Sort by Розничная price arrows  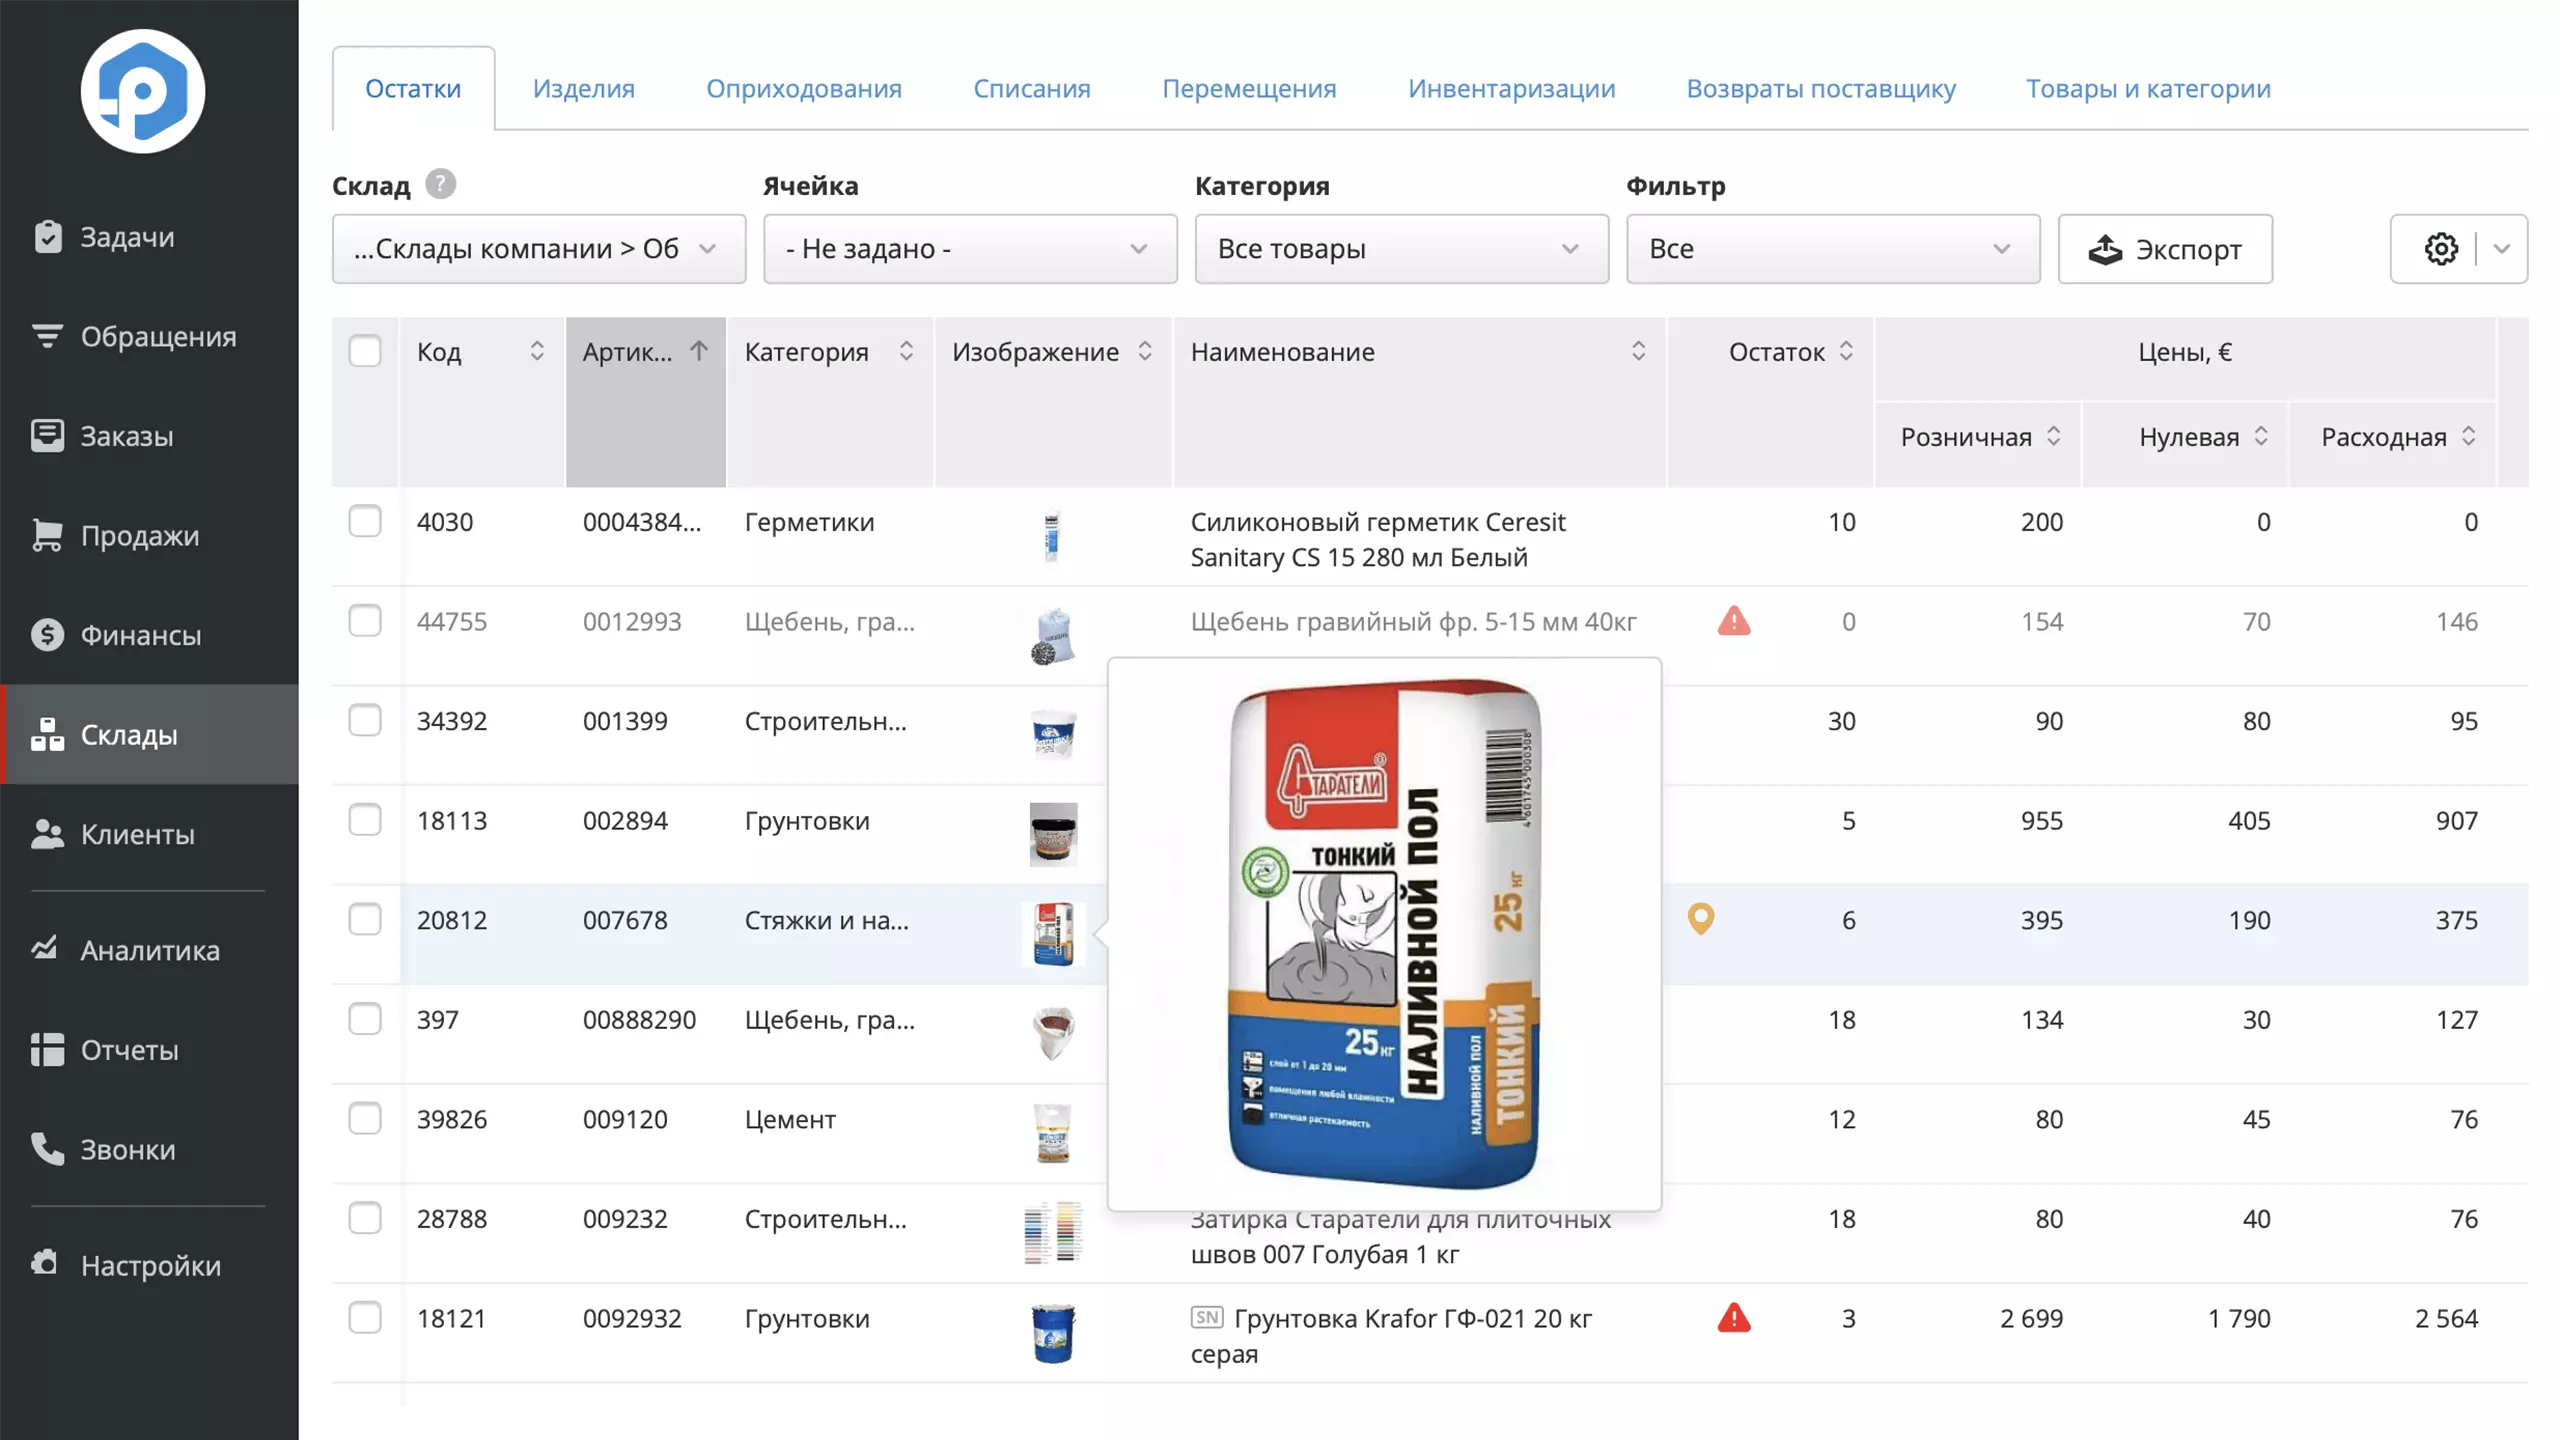pyautogui.click(x=2053, y=436)
